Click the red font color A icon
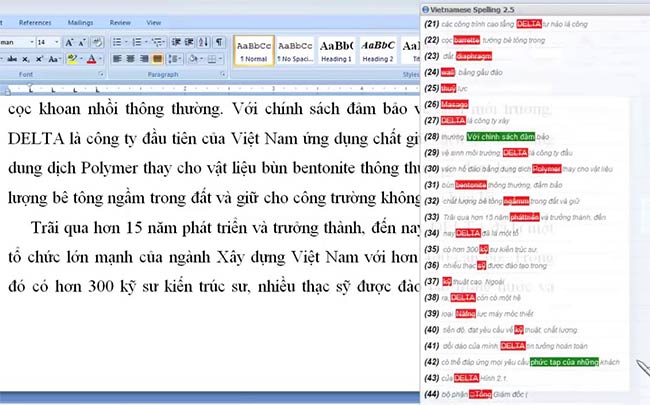Viewport: 650px width, 405px height. click(x=92, y=59)
